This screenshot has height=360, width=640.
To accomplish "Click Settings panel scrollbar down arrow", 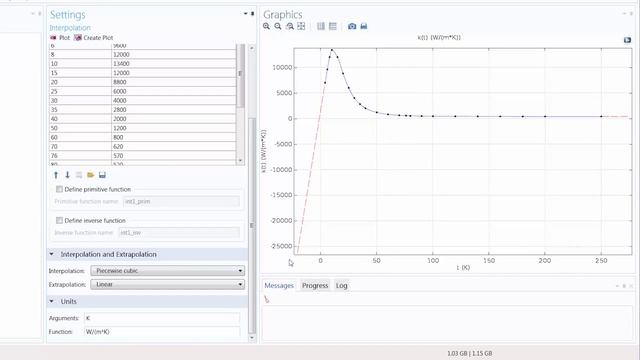I will pyautogui.click(x=252, y=337).
